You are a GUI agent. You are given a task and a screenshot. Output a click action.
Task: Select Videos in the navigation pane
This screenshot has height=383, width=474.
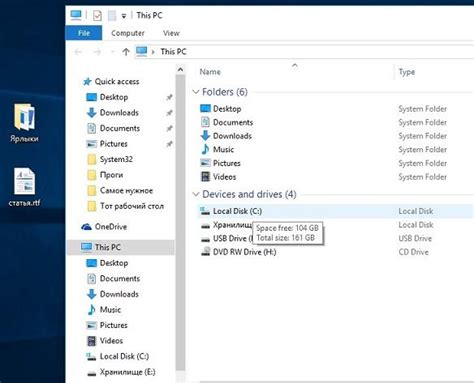click(105, 341)
